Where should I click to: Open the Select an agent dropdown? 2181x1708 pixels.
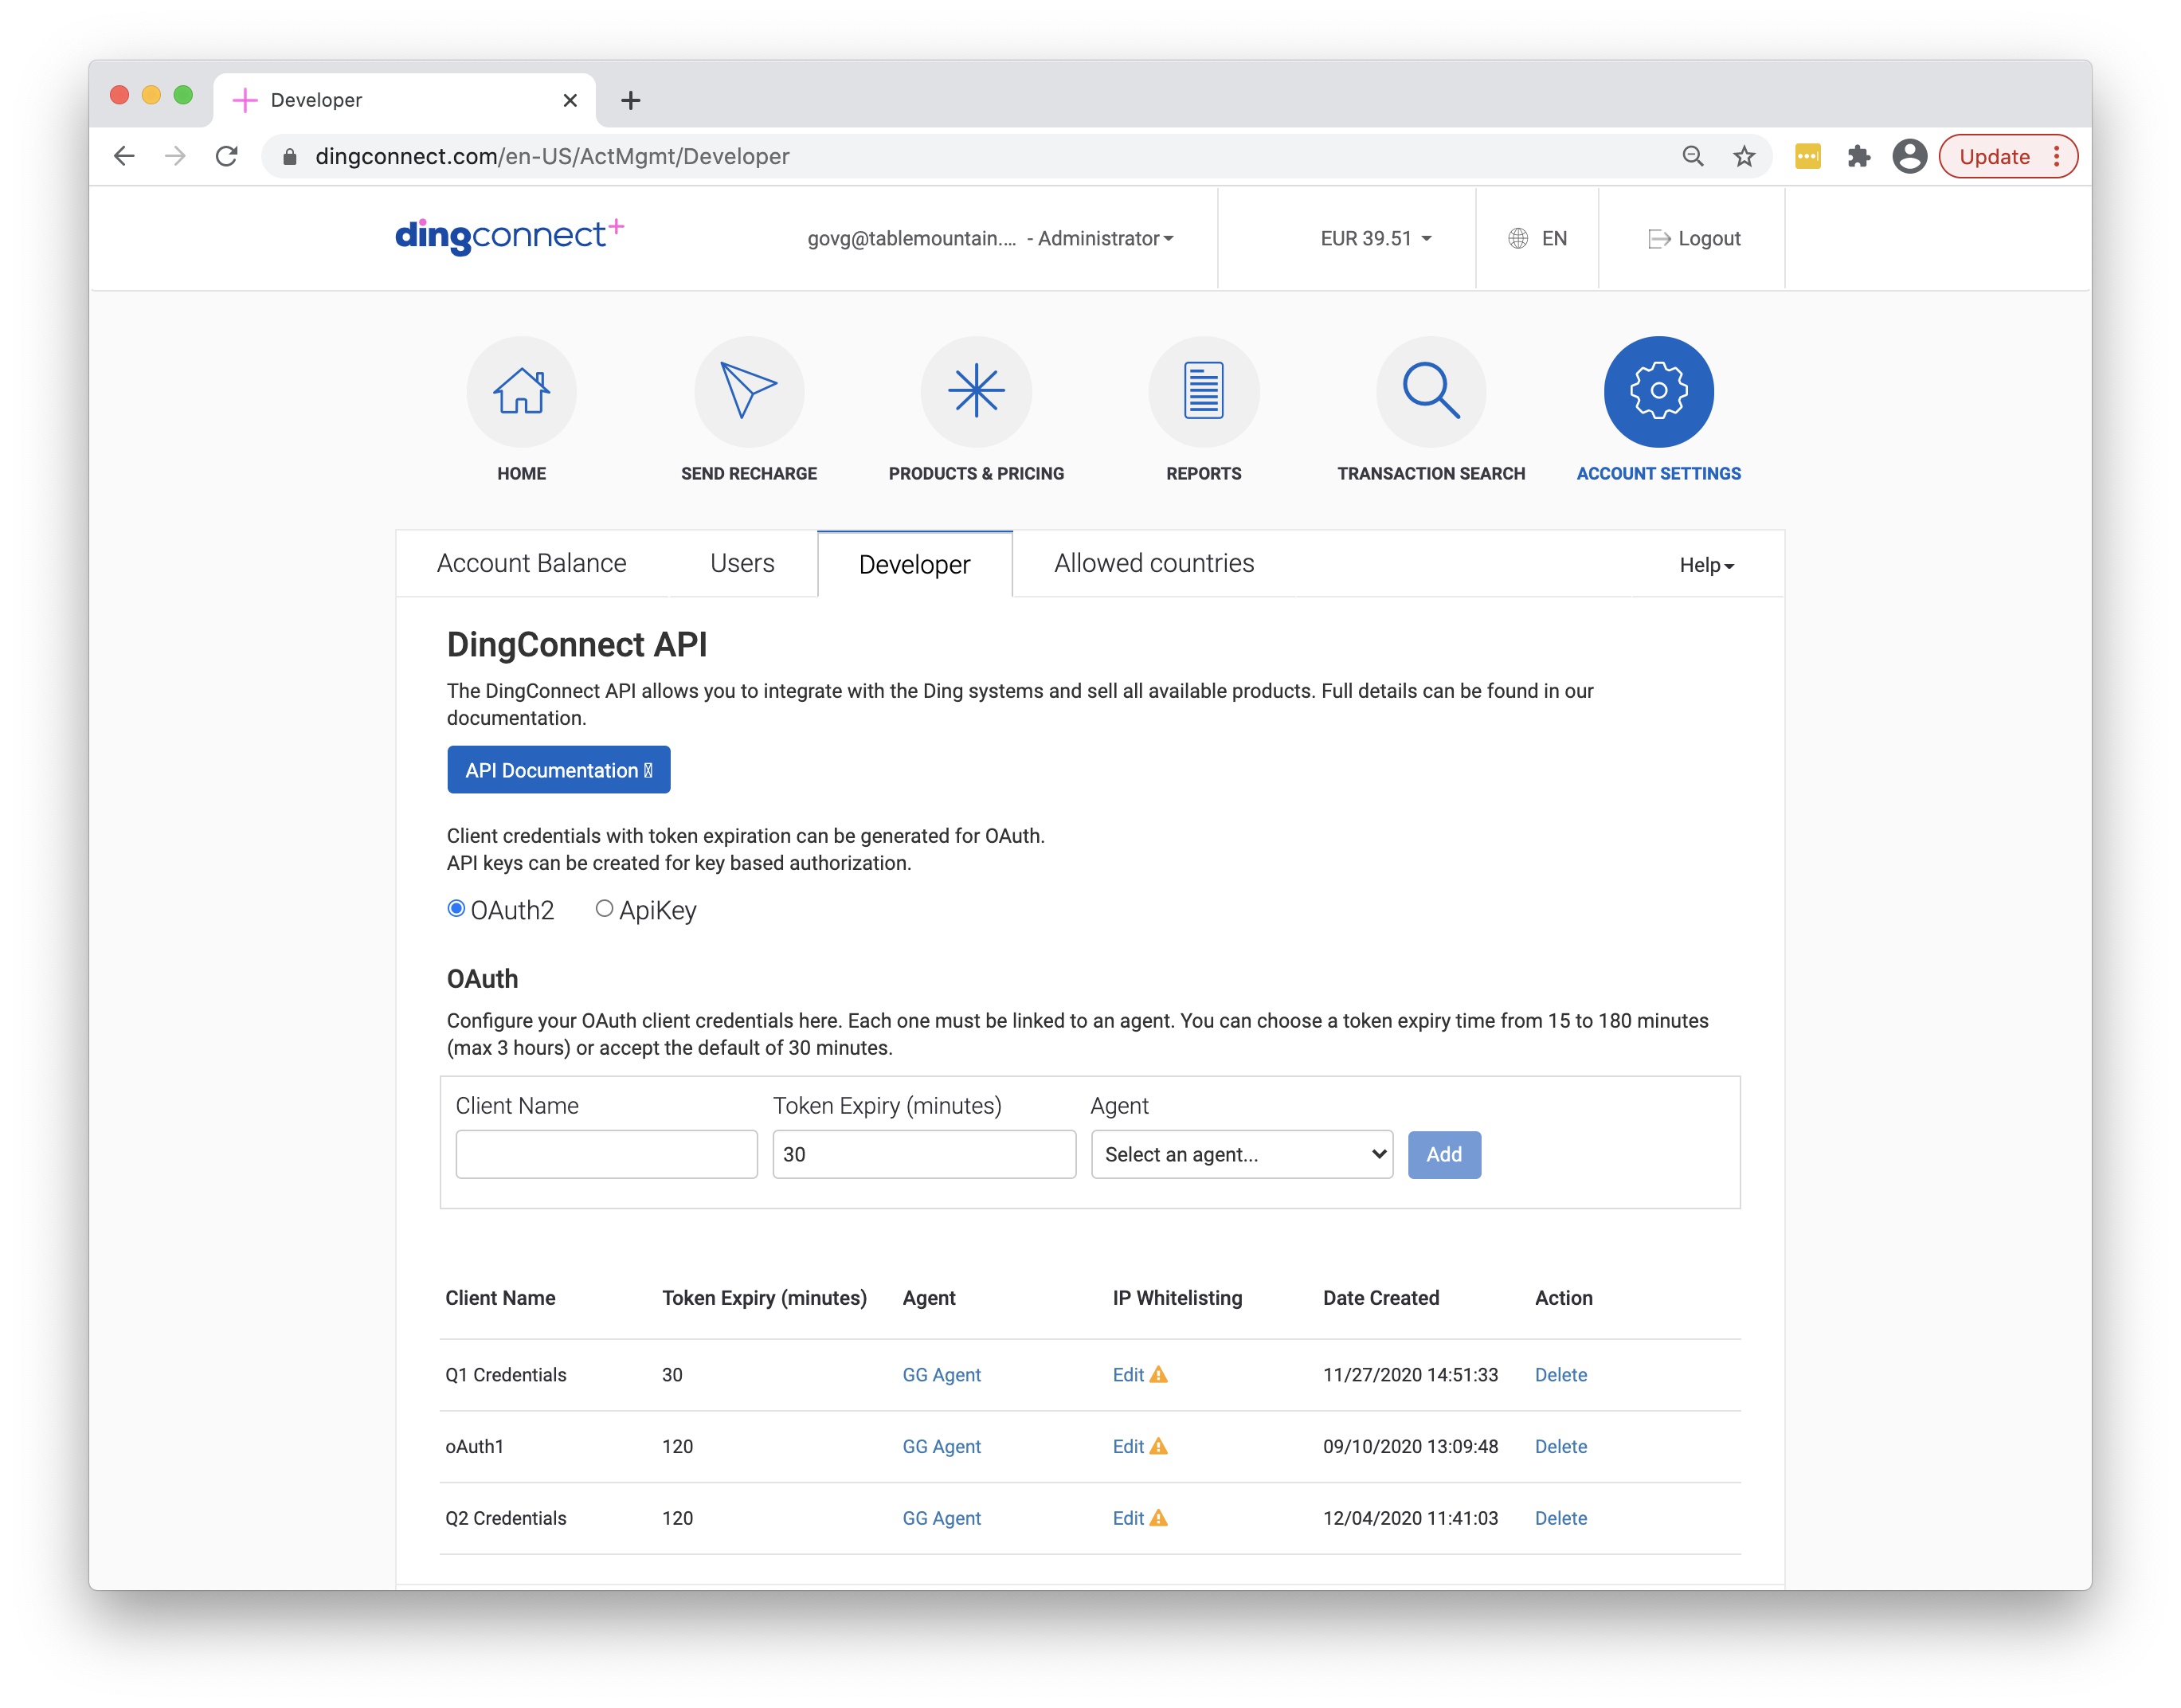[x=1241, y=1154]
